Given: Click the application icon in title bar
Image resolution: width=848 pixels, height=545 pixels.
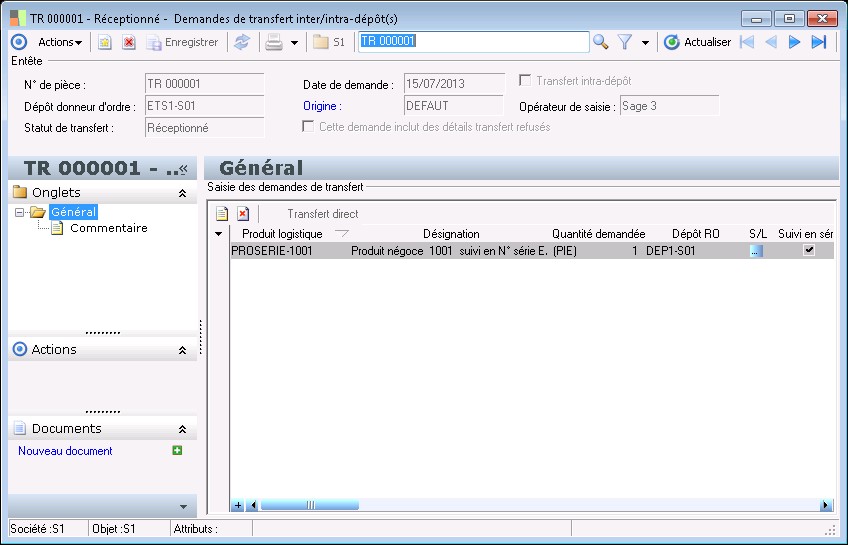Looking at the screenshot, I should (x=18, y=18).
